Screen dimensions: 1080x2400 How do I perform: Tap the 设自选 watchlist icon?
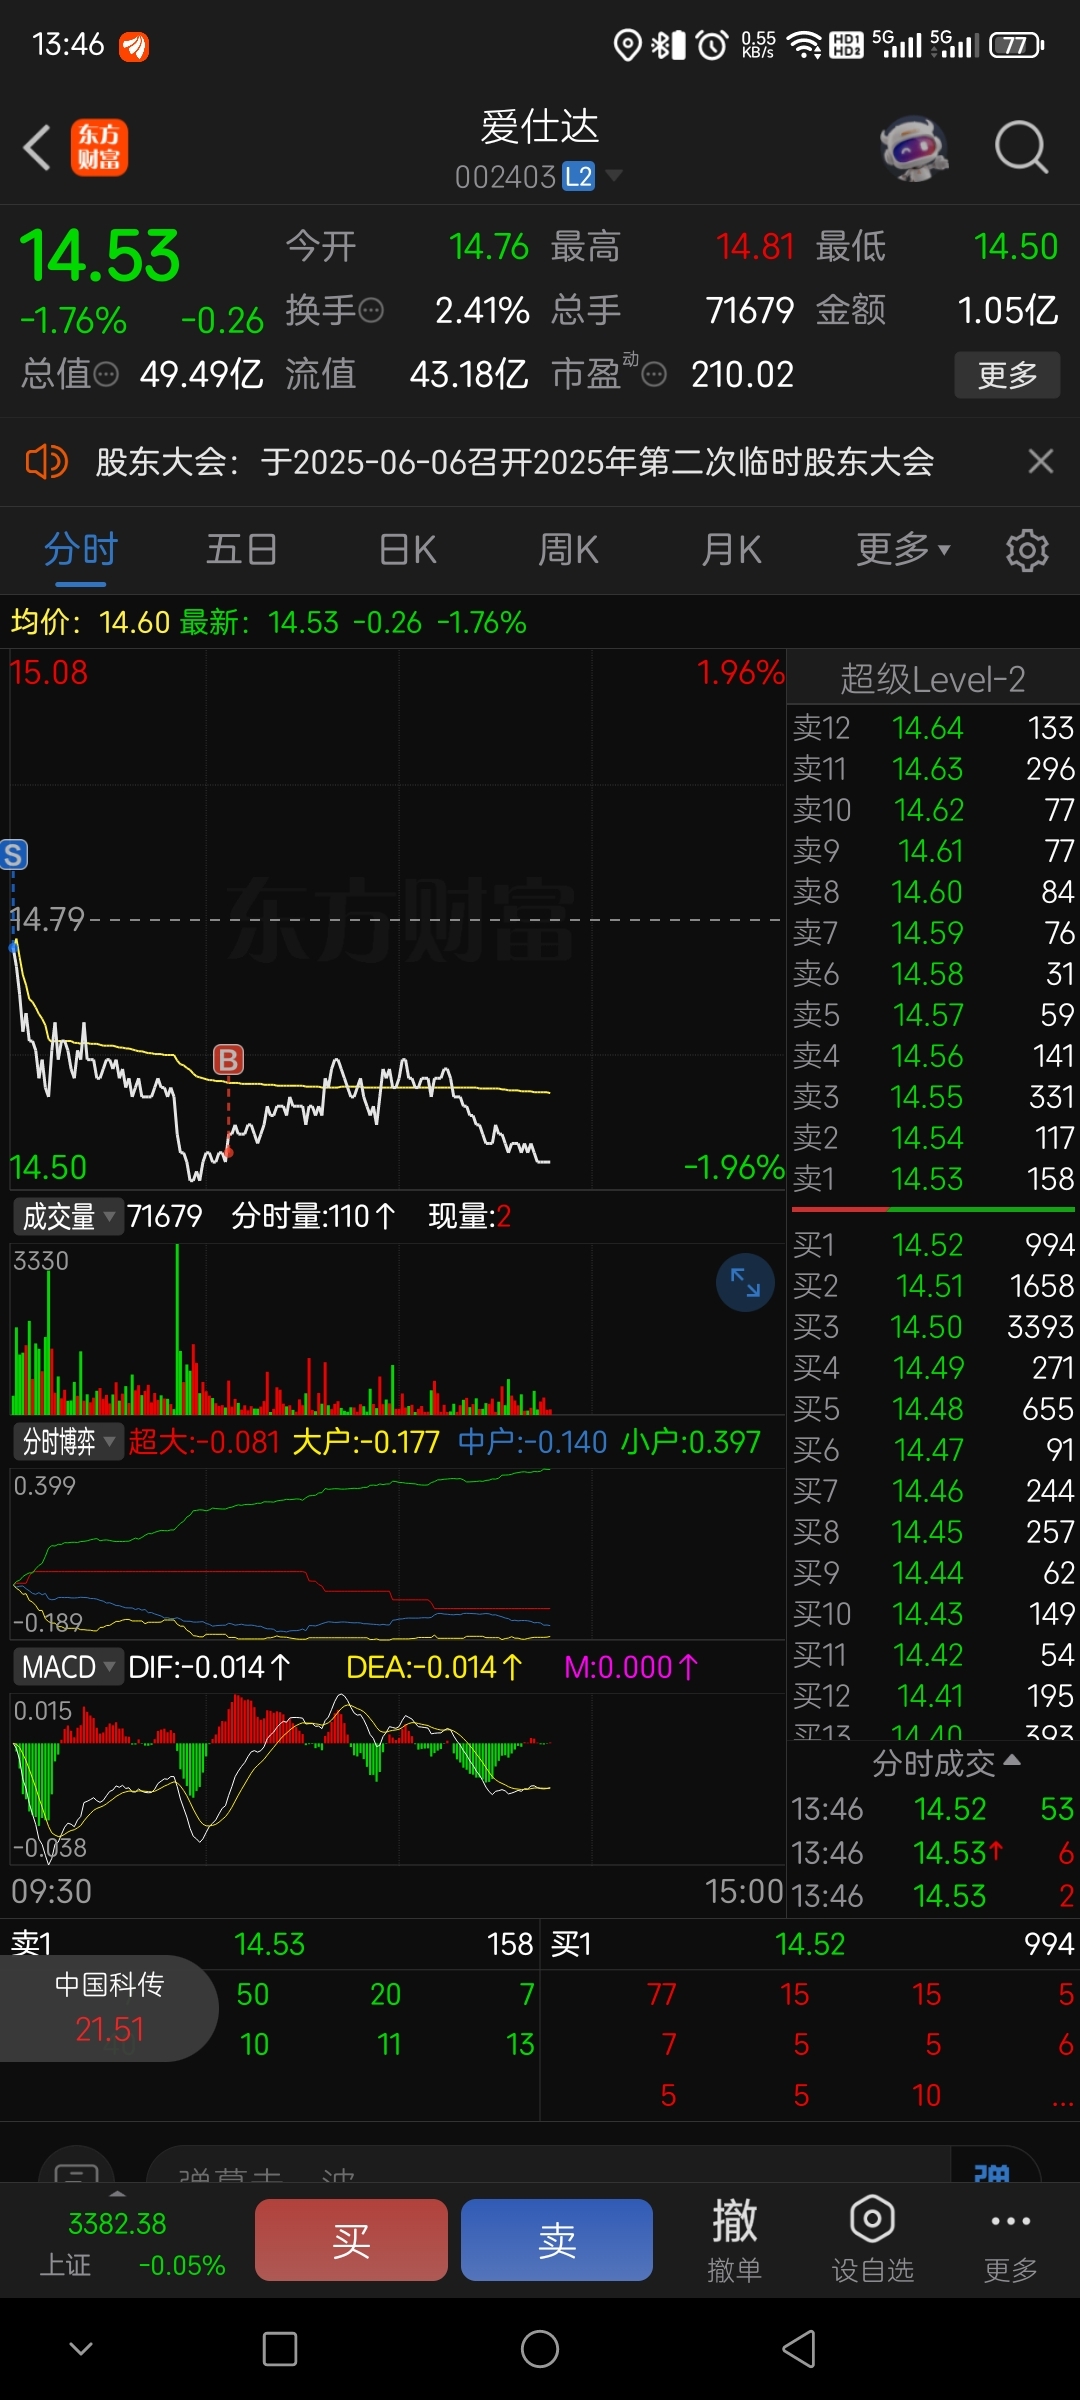872,2240
